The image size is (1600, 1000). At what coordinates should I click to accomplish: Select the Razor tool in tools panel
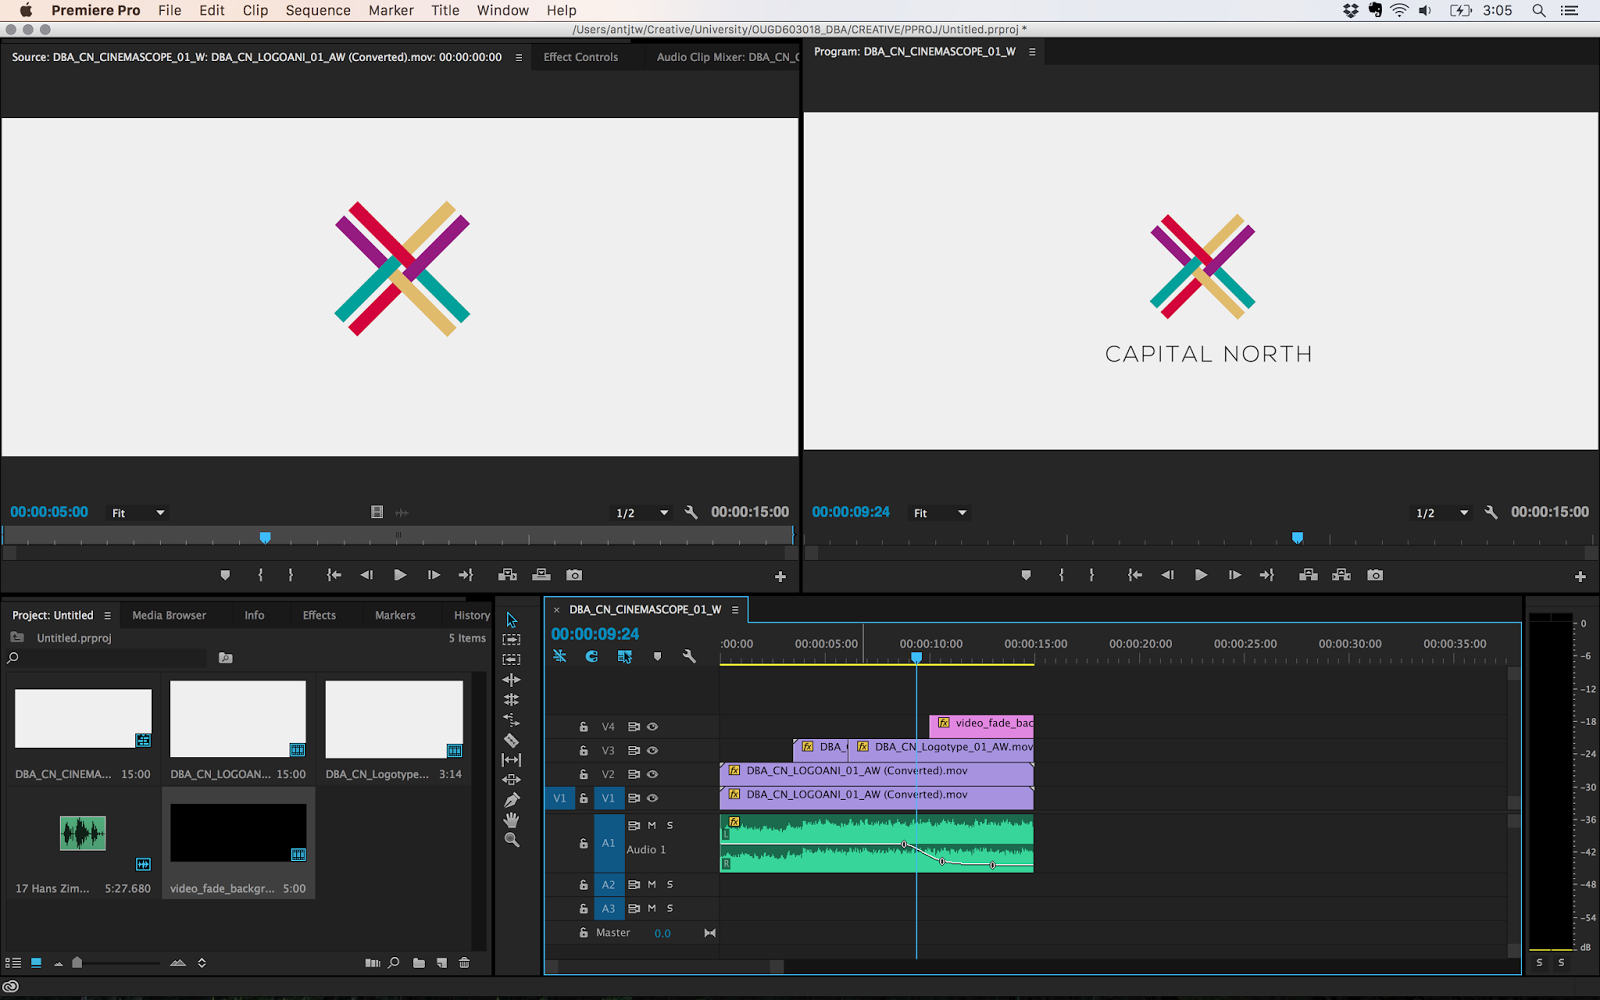coord(511,740)
